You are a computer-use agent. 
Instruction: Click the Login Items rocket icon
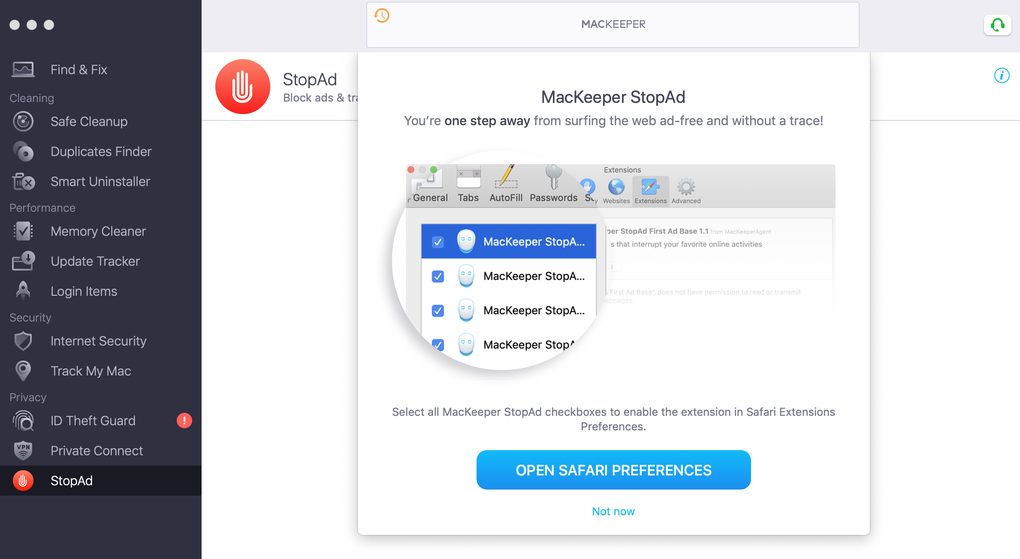click(23, 291)
